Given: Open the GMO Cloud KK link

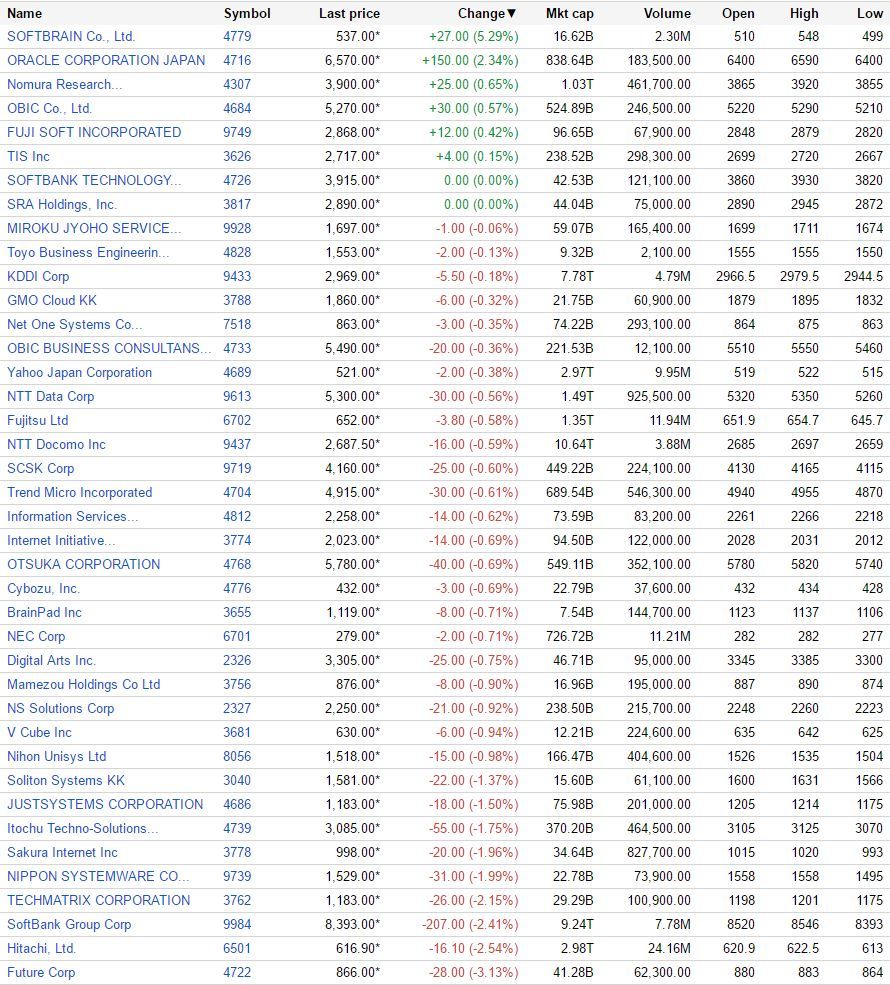Looking at the screenshot, I should click(52, 300).
